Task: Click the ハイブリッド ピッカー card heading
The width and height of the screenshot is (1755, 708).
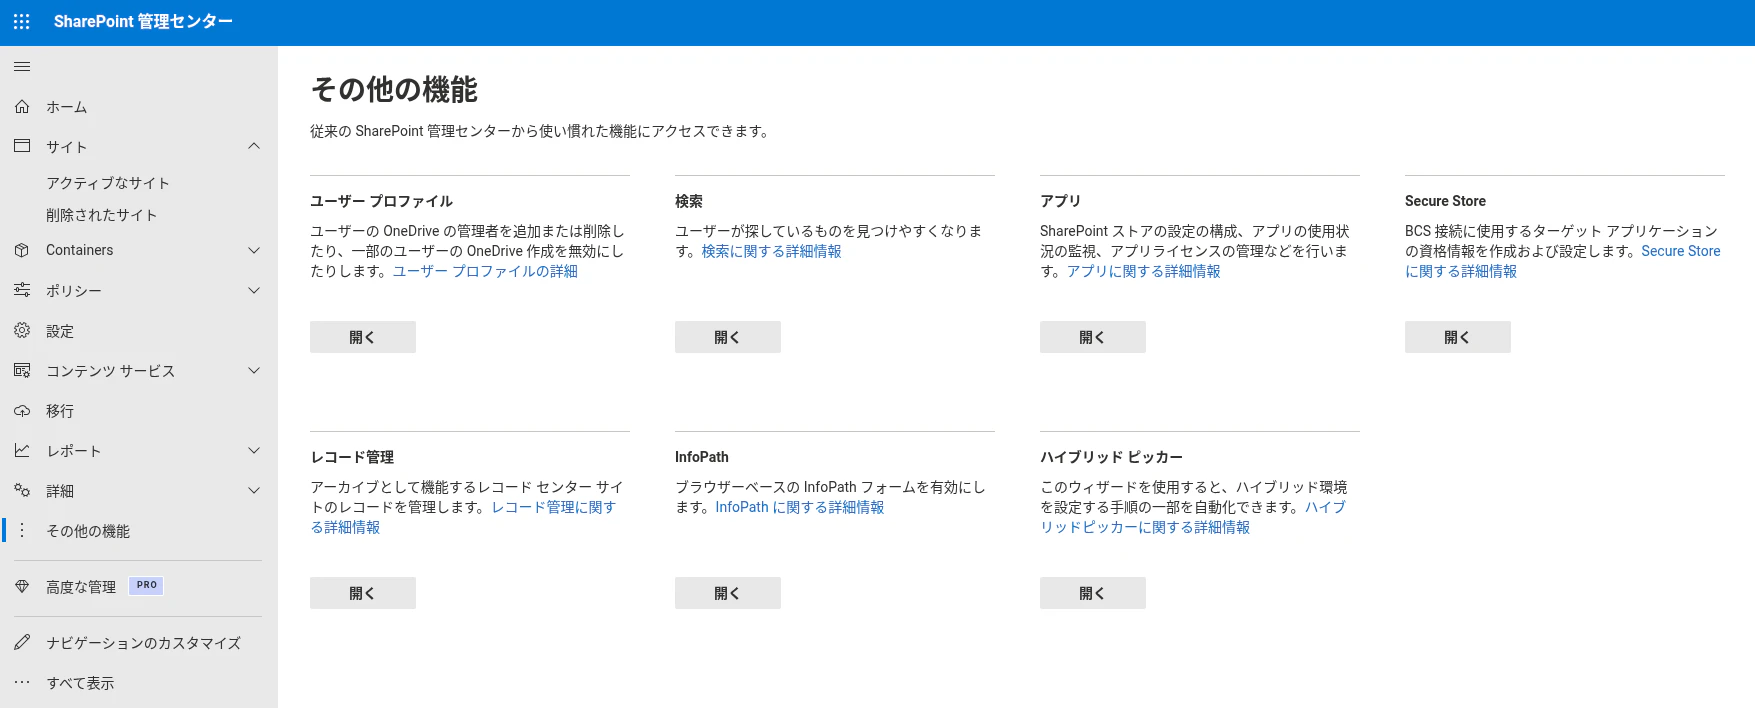Action: click(x=1111, y=457)
